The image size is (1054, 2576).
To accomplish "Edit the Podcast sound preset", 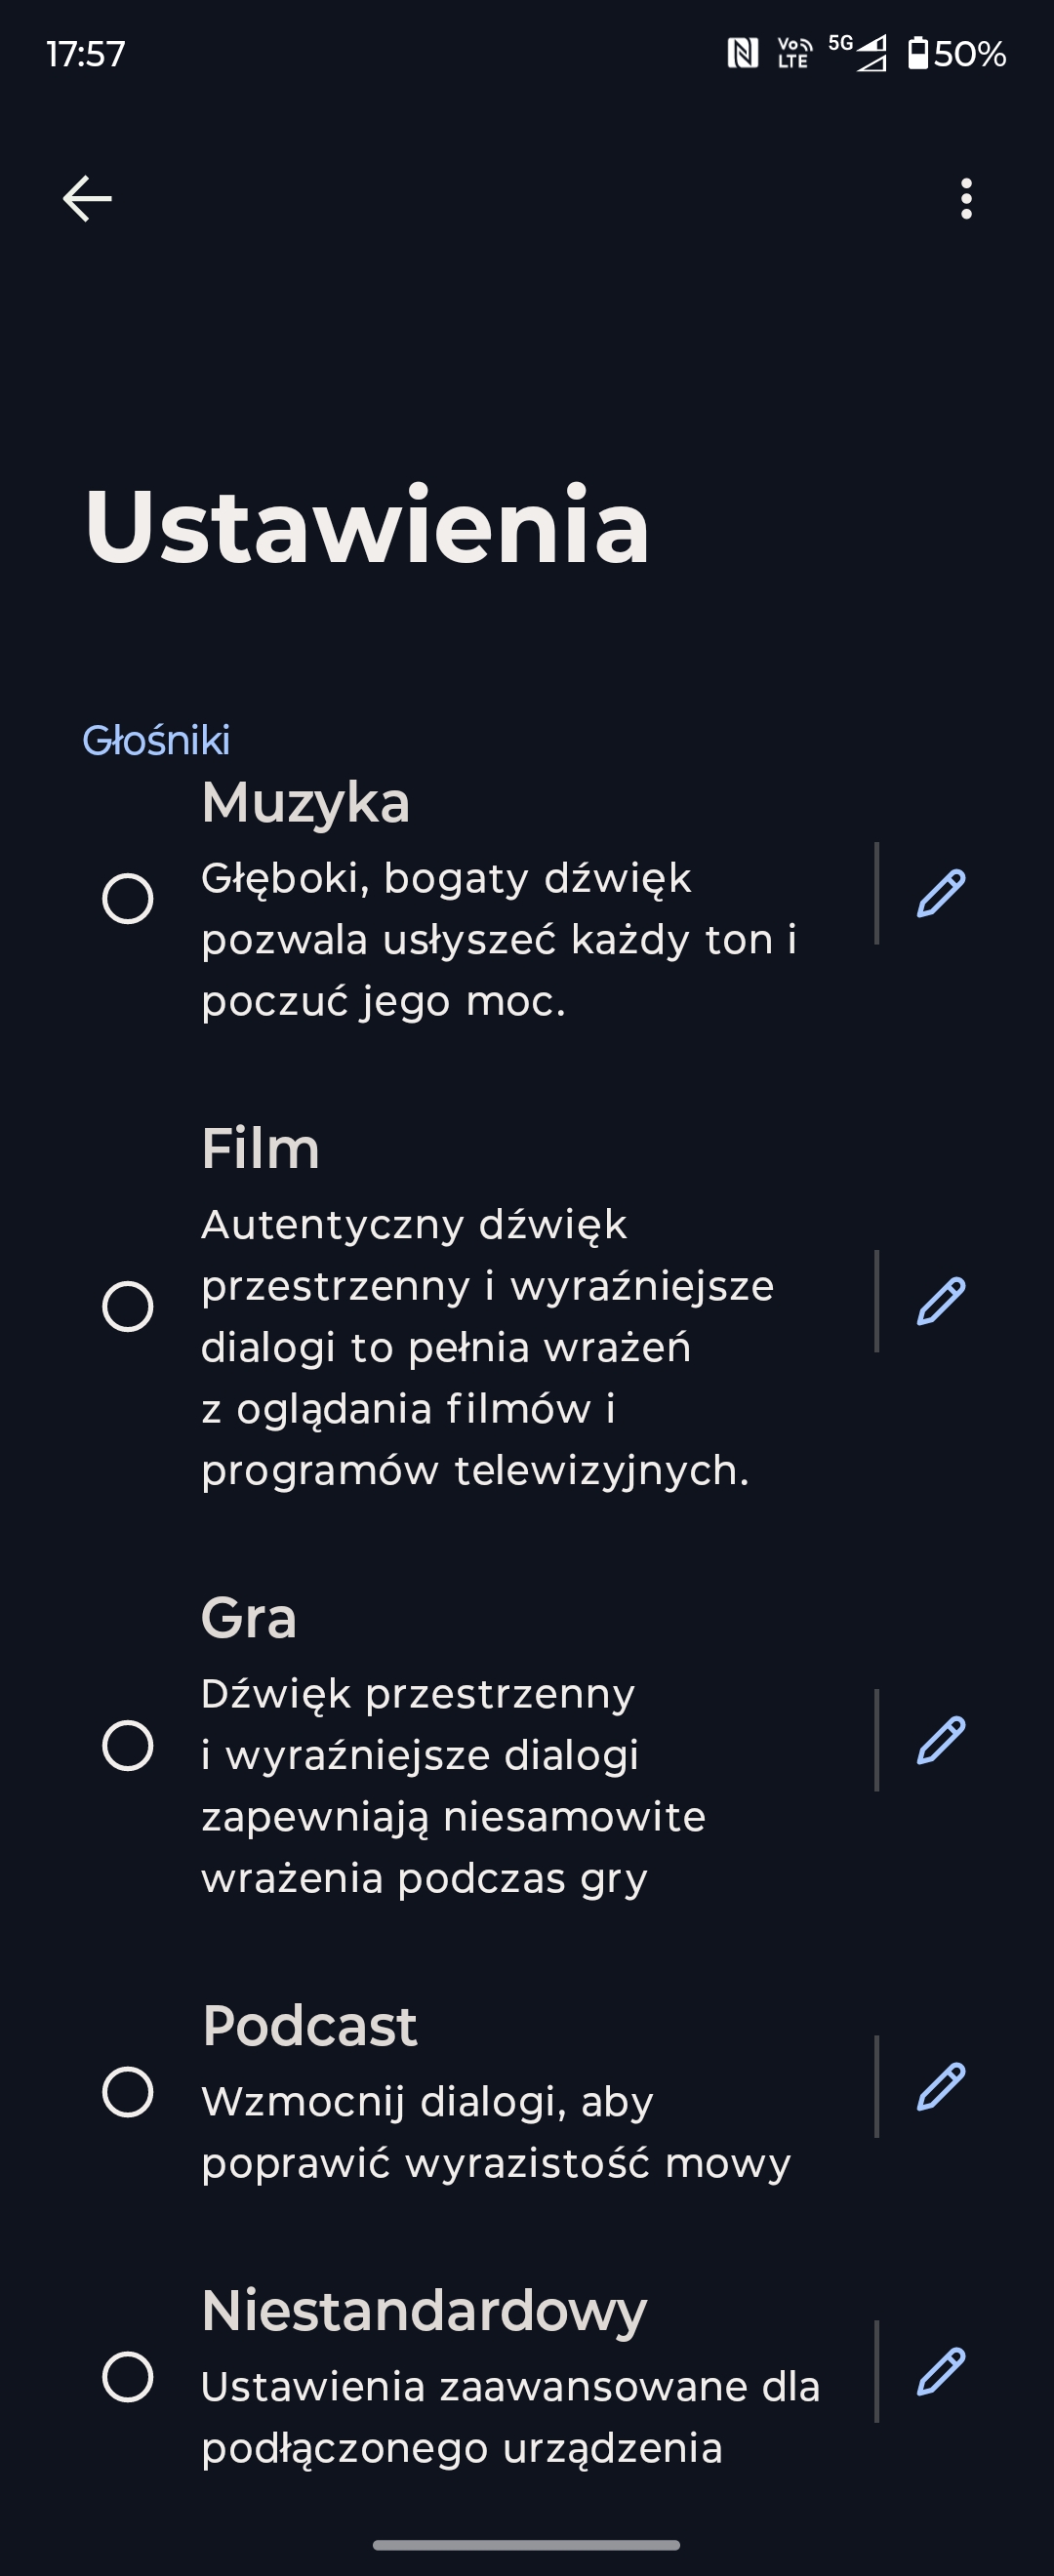I will tap(941, 2086).
